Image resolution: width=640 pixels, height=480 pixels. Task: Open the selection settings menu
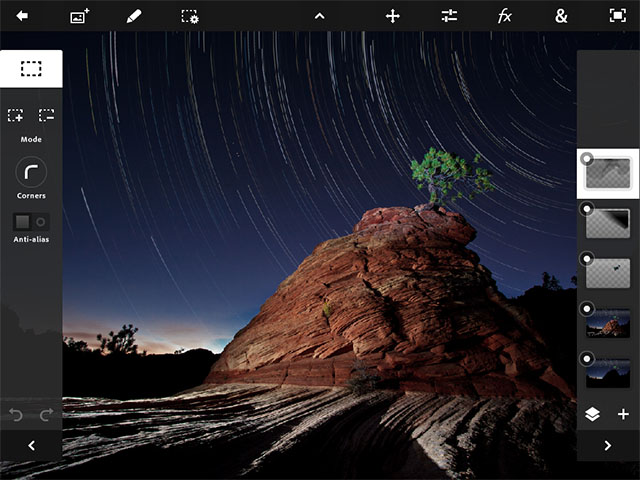pos(190,16)
